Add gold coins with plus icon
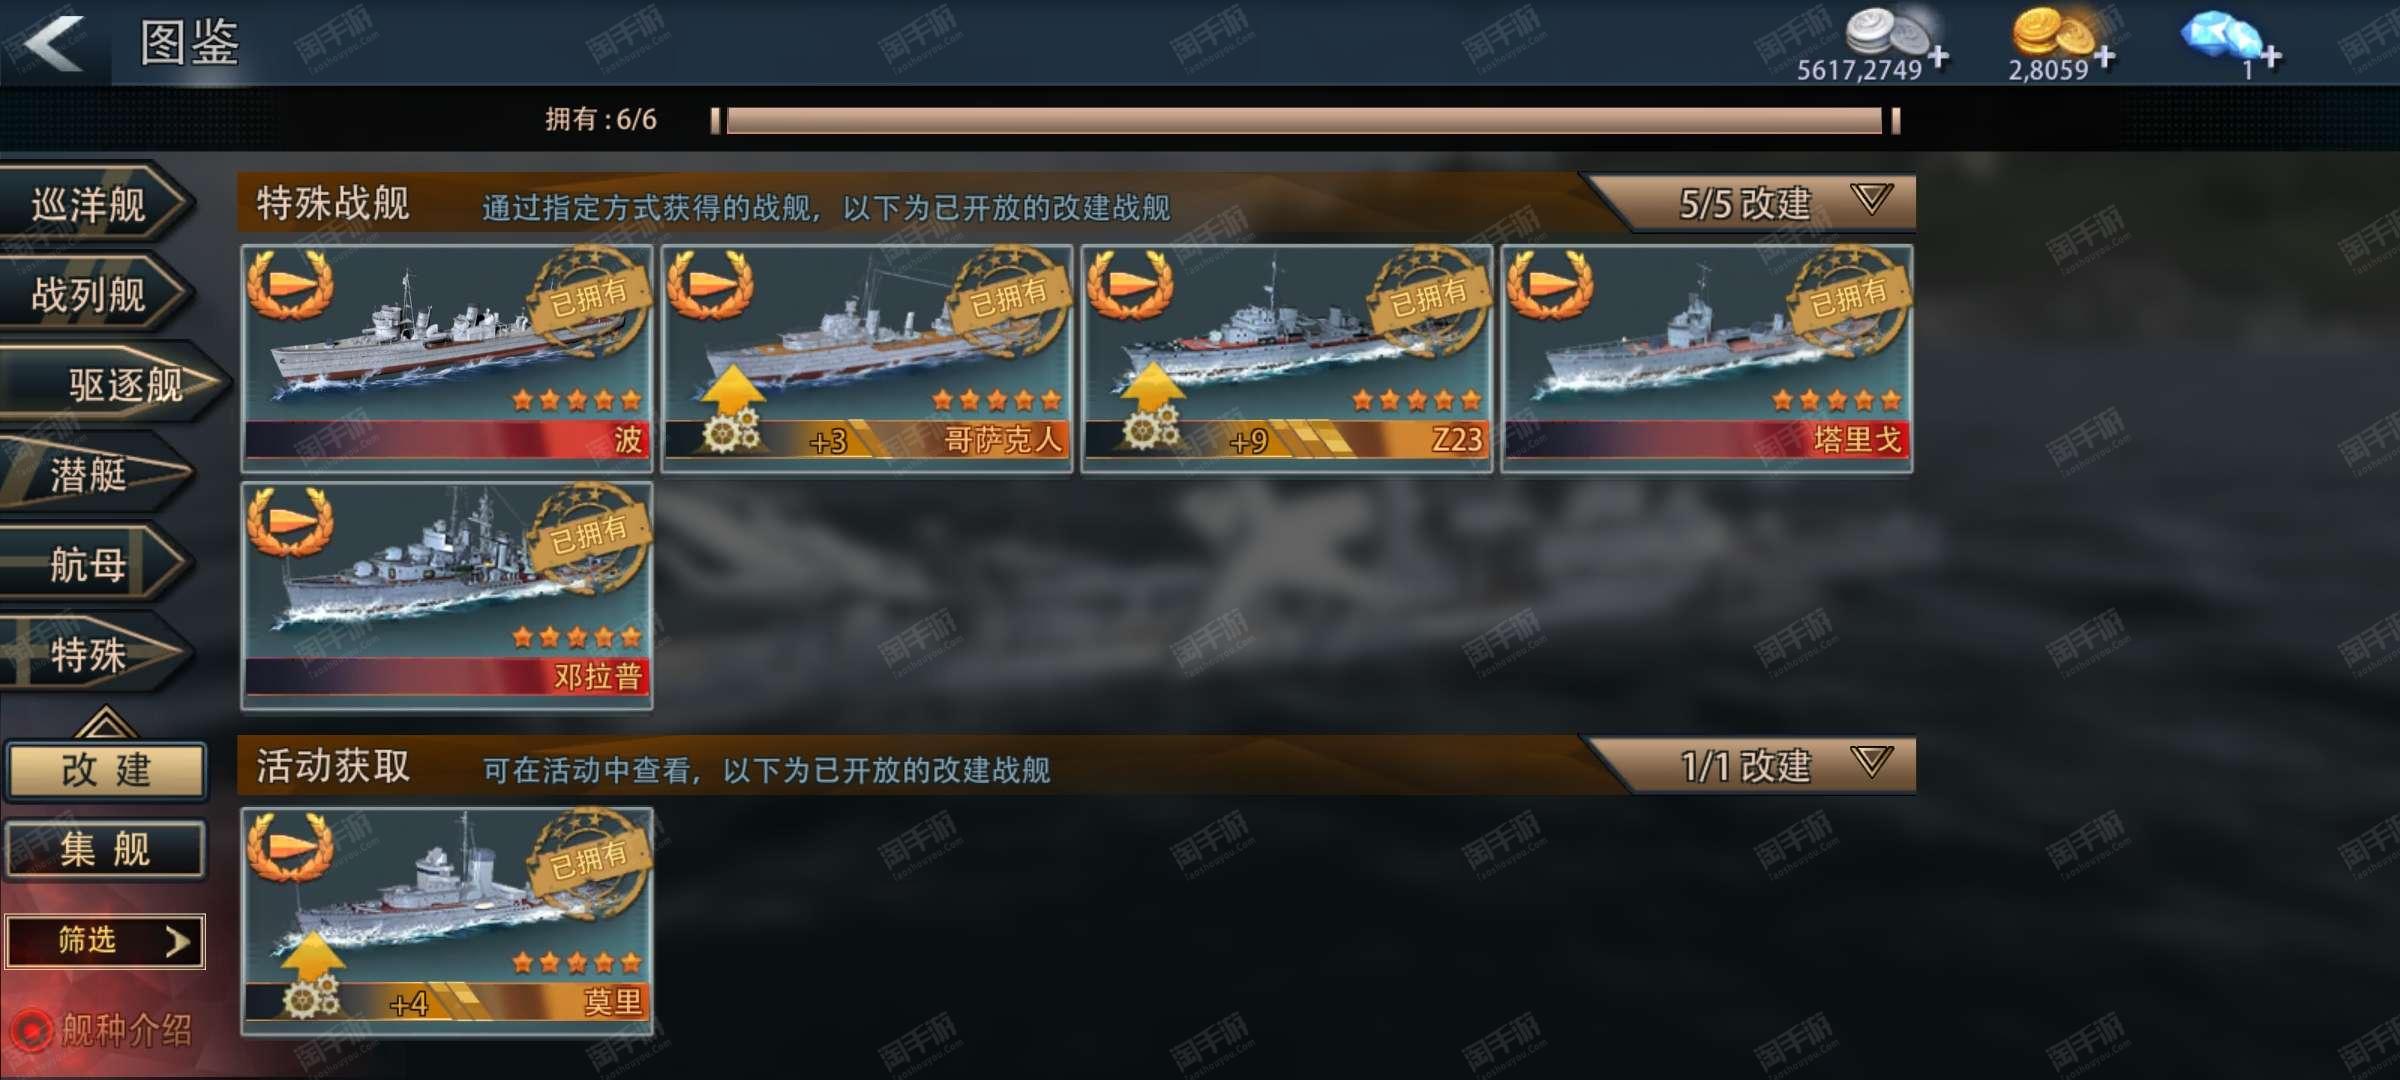This screenshot has height=1080, width=2400. tap(2105, 55)
